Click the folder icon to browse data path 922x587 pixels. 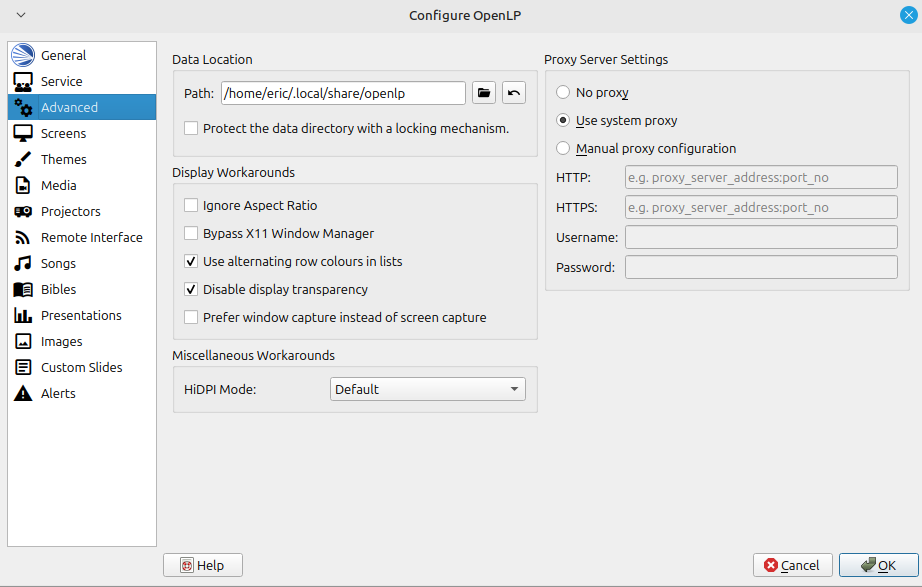[484, 93]
